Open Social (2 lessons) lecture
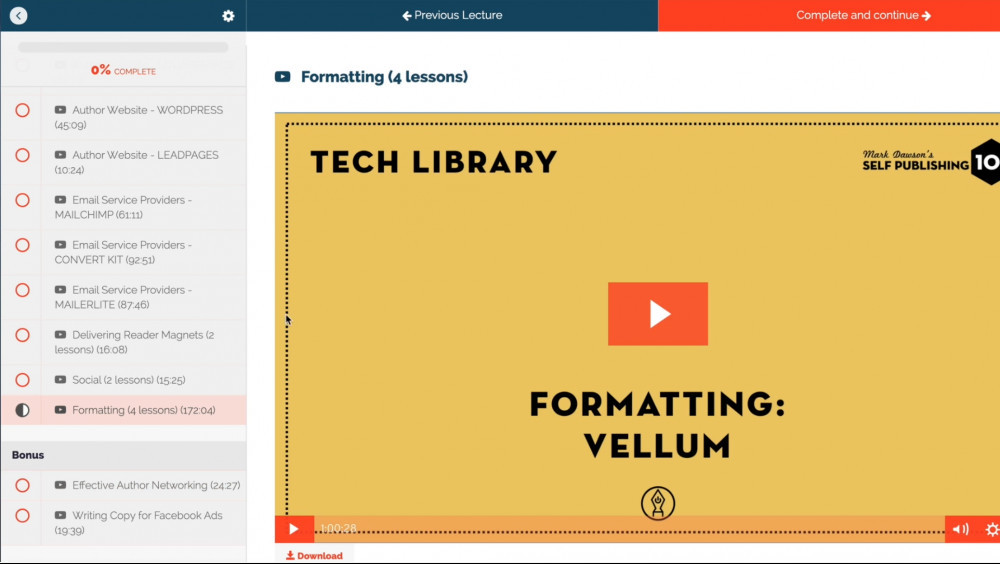1000x564 pixels. click(120, 380)
